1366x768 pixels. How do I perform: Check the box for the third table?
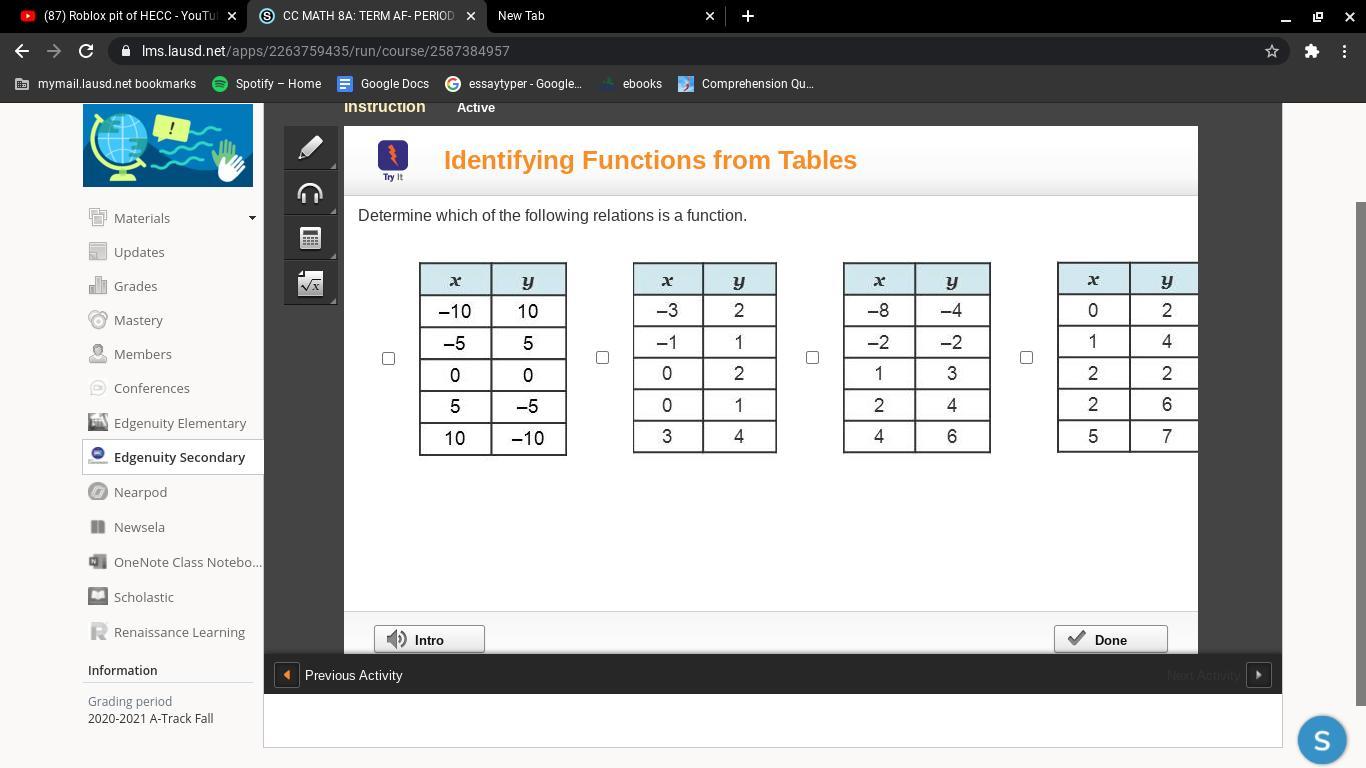[x=812, y=357]
